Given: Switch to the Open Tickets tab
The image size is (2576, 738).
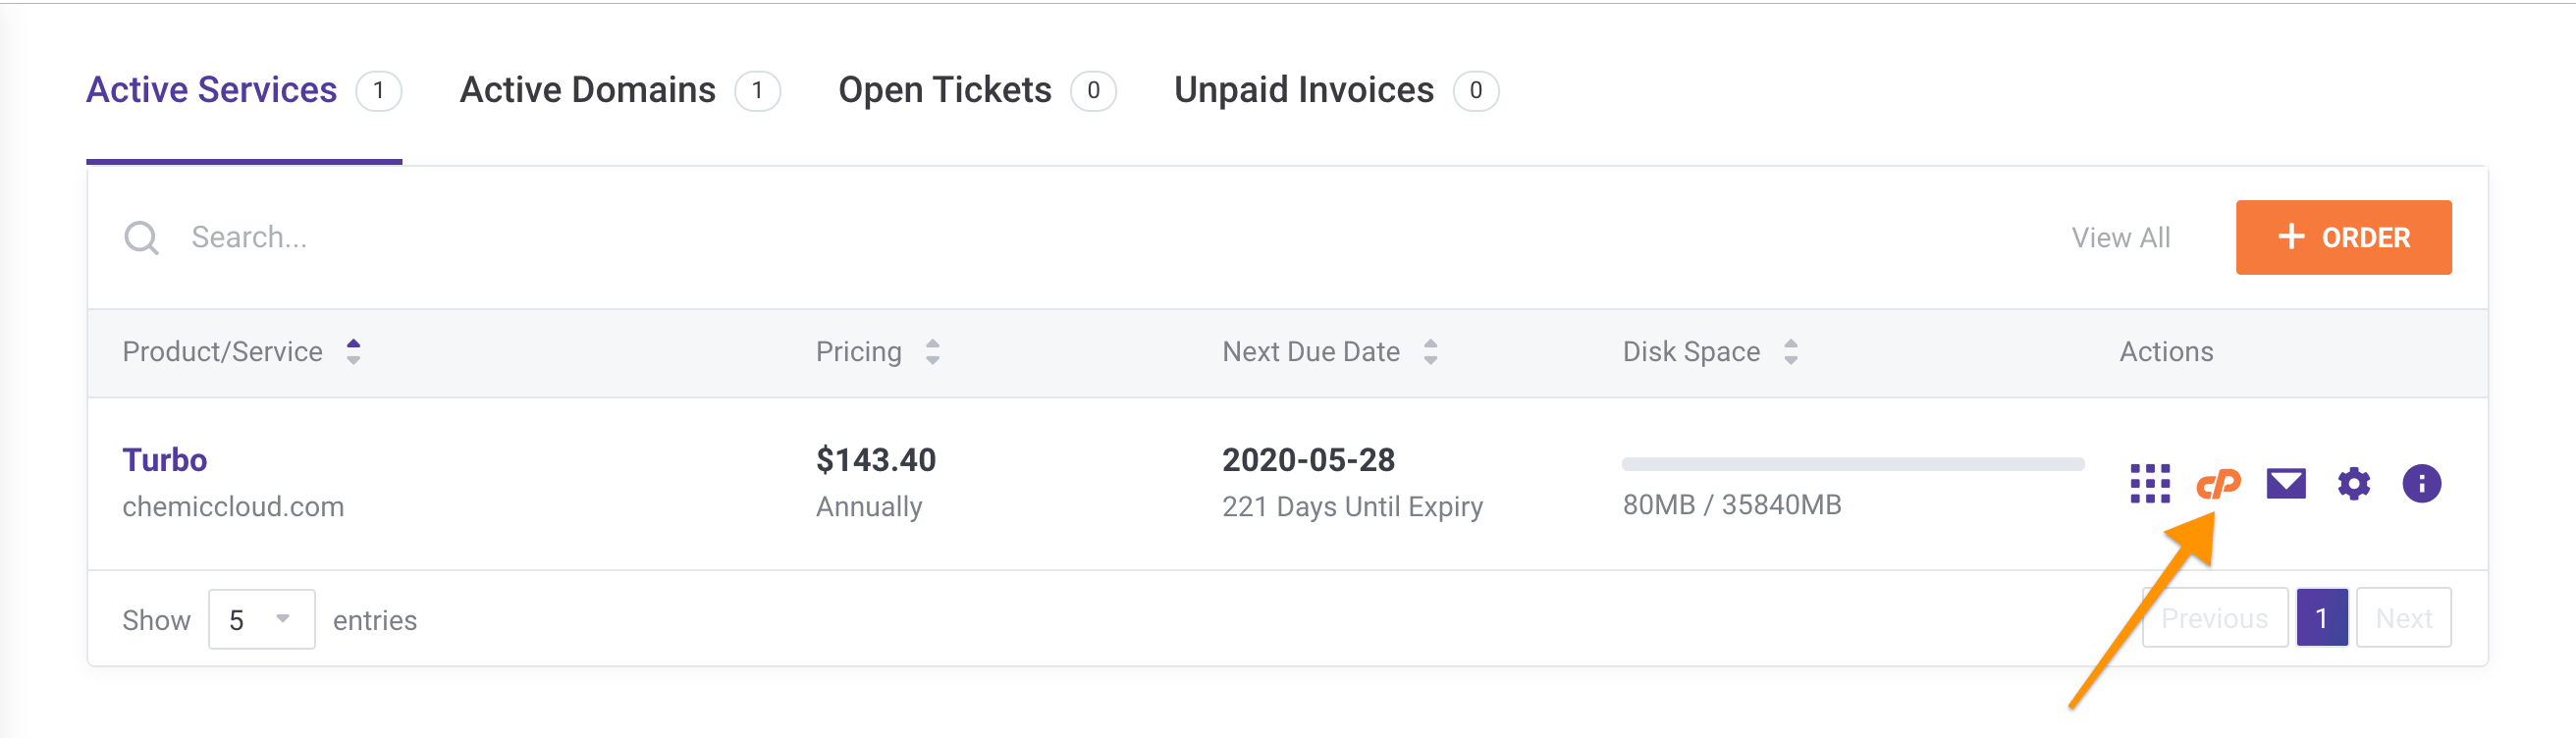Looking at the screenshot, I should click(944, 91).
